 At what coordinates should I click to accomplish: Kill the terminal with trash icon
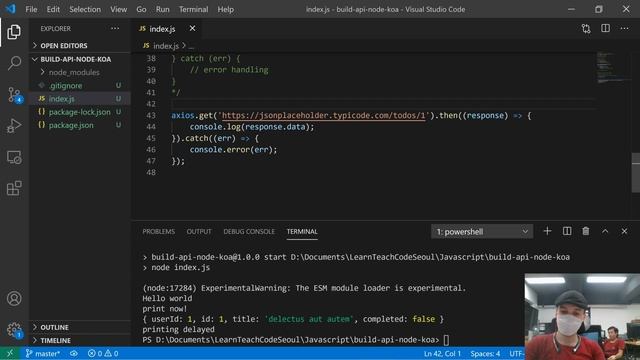(x=586, y=231)
